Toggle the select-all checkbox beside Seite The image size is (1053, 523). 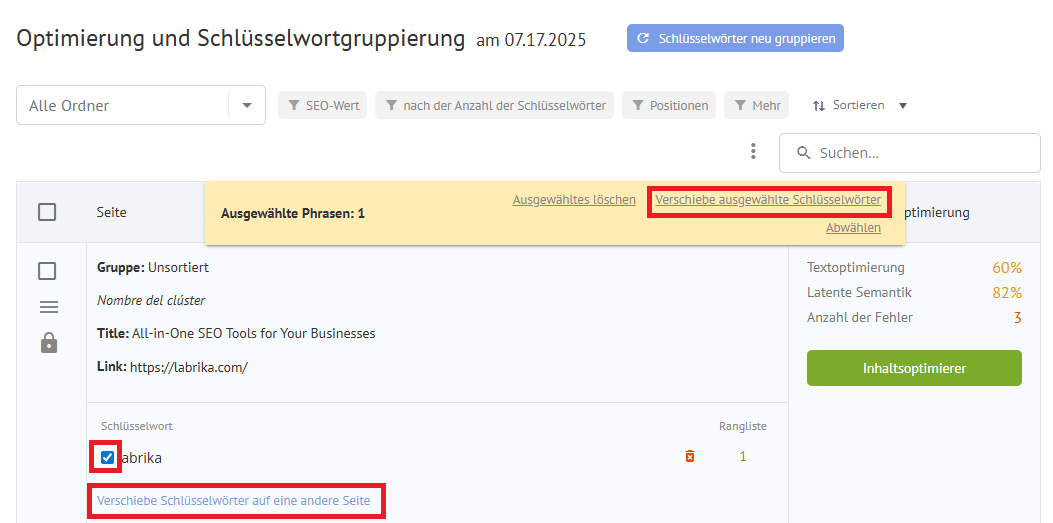pos(47,213)
